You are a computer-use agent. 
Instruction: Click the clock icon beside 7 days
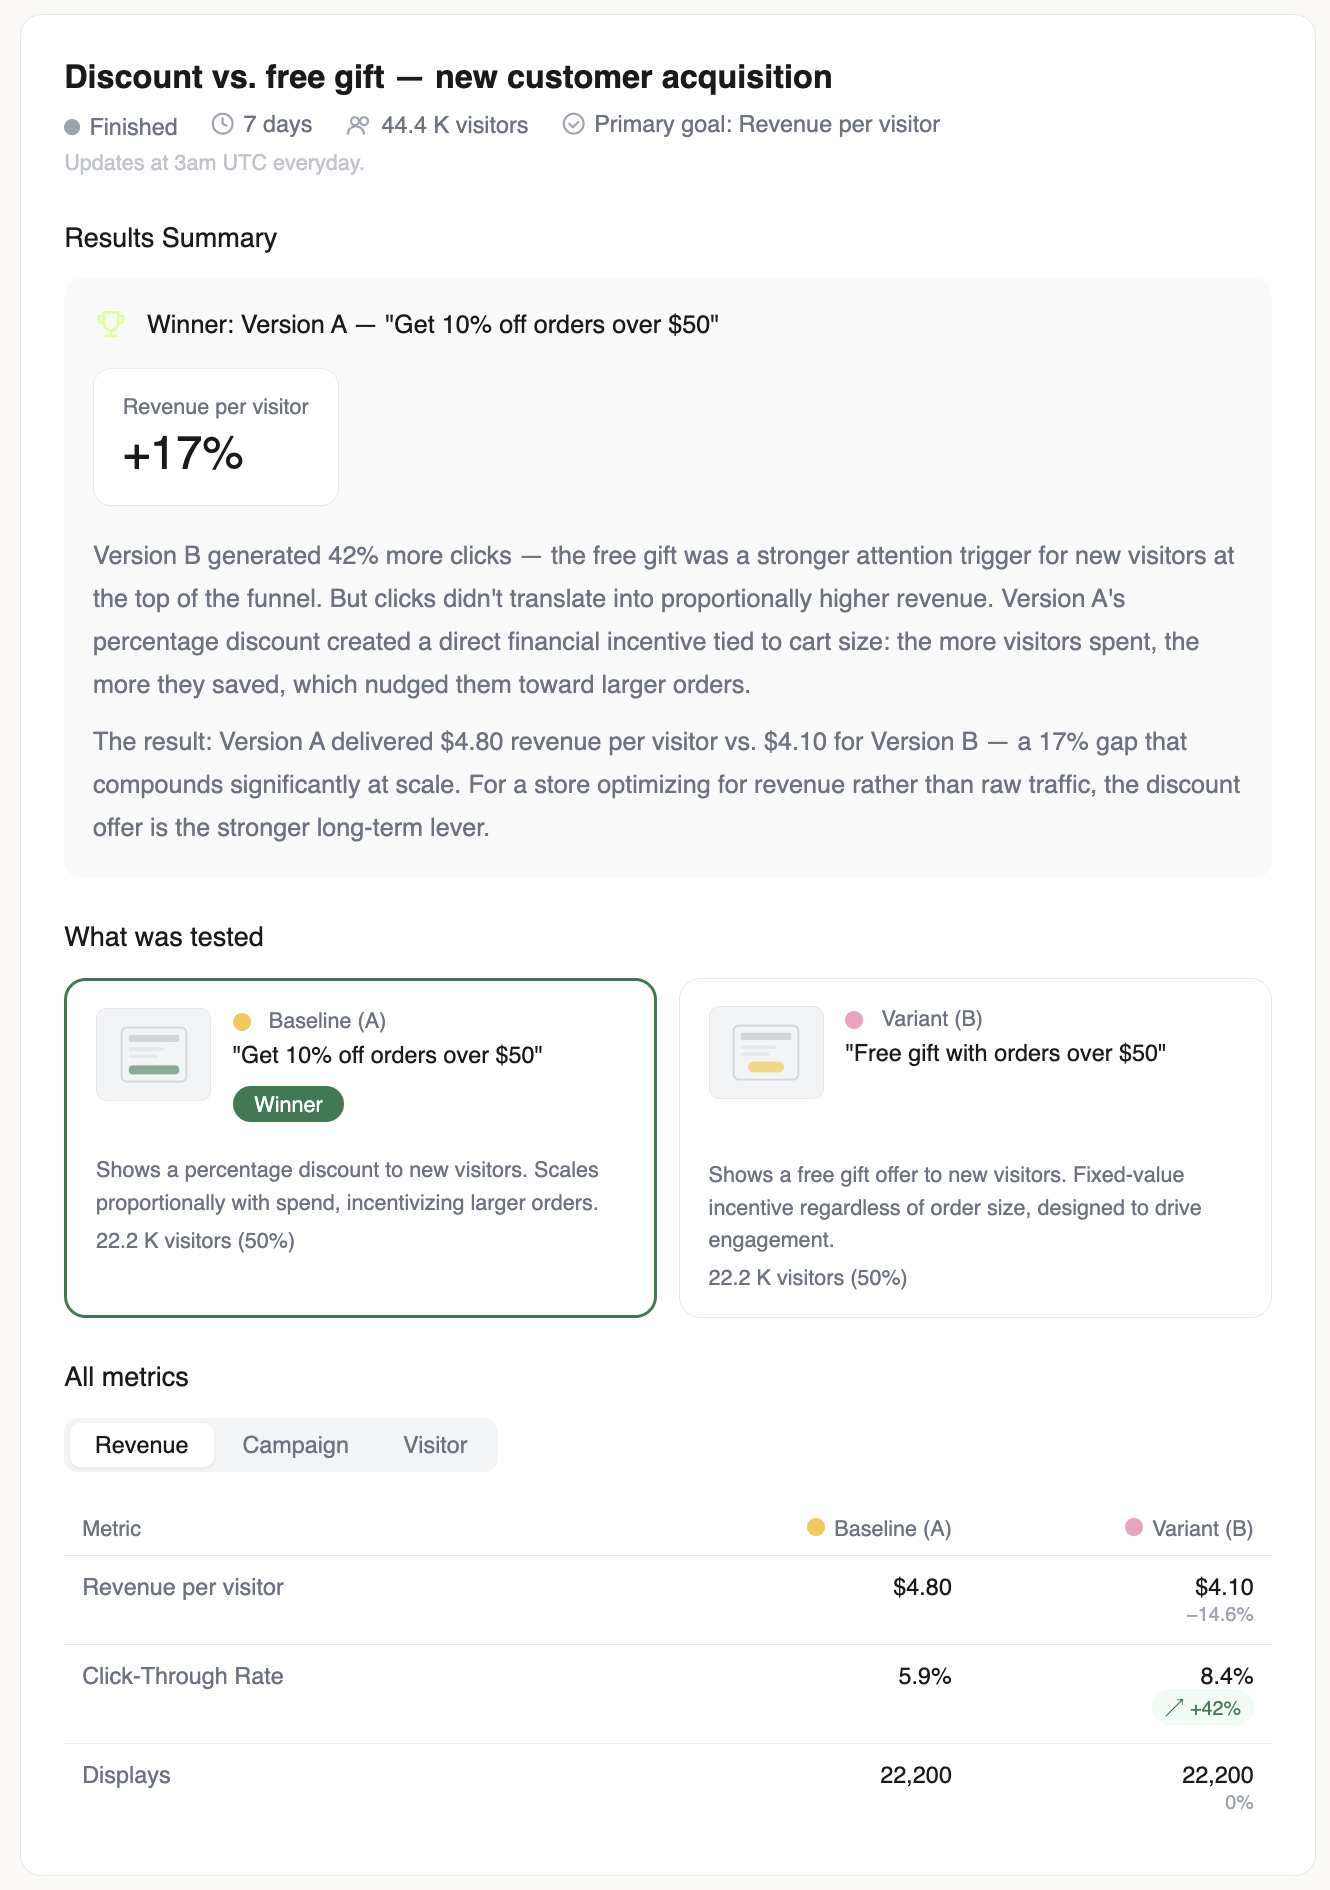[x=222, y=124]
